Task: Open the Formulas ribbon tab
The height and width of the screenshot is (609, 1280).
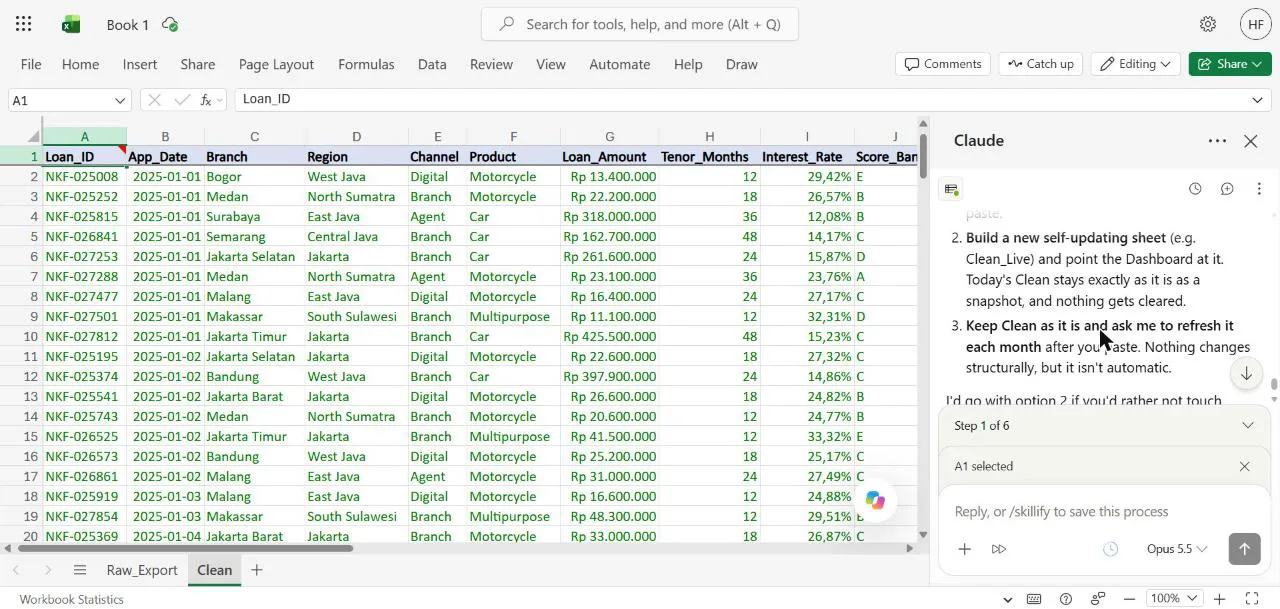Action: point(366,64)
